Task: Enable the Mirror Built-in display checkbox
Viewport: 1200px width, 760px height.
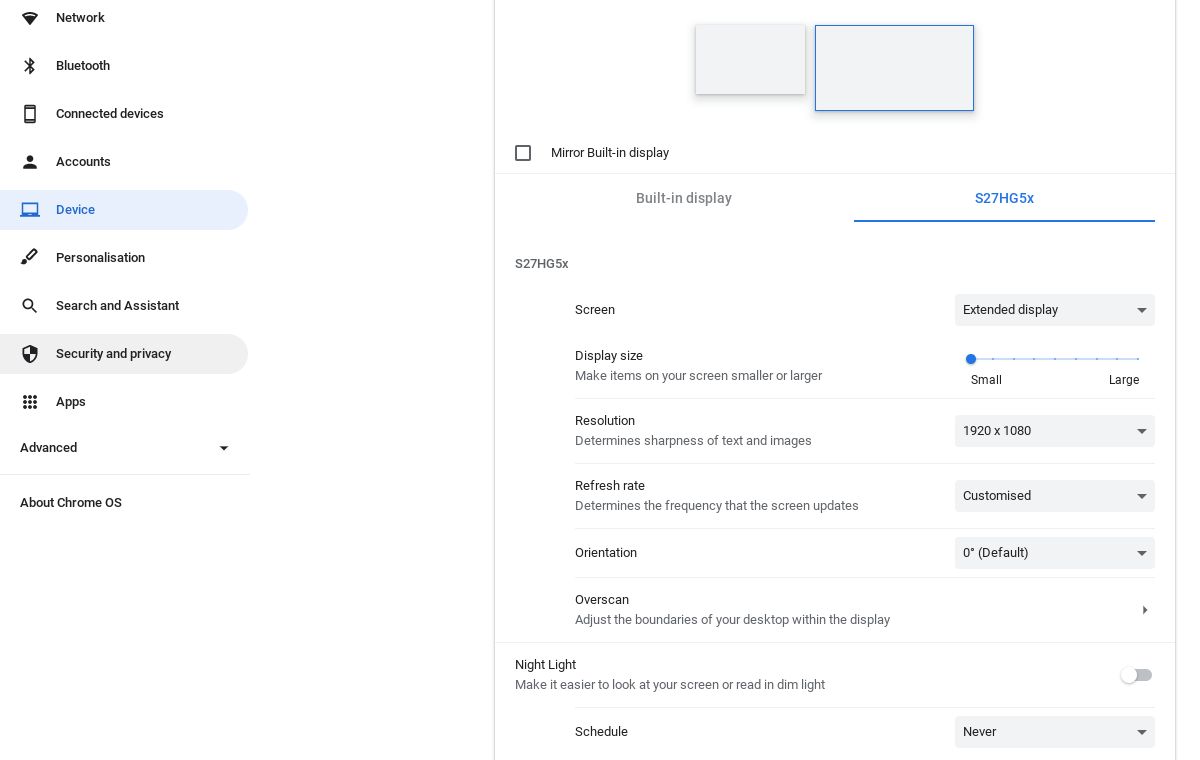Action: click(x=523, y=153)
